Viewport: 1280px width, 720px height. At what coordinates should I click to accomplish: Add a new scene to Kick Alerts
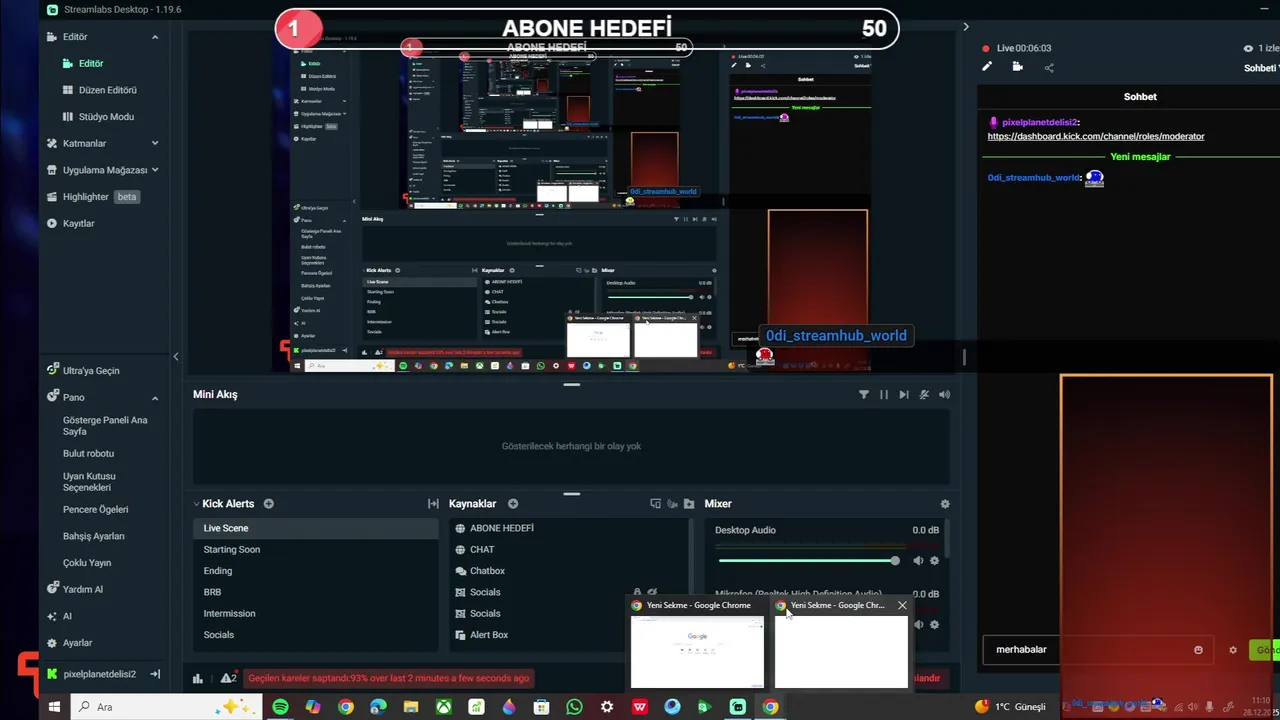[268, 504]
